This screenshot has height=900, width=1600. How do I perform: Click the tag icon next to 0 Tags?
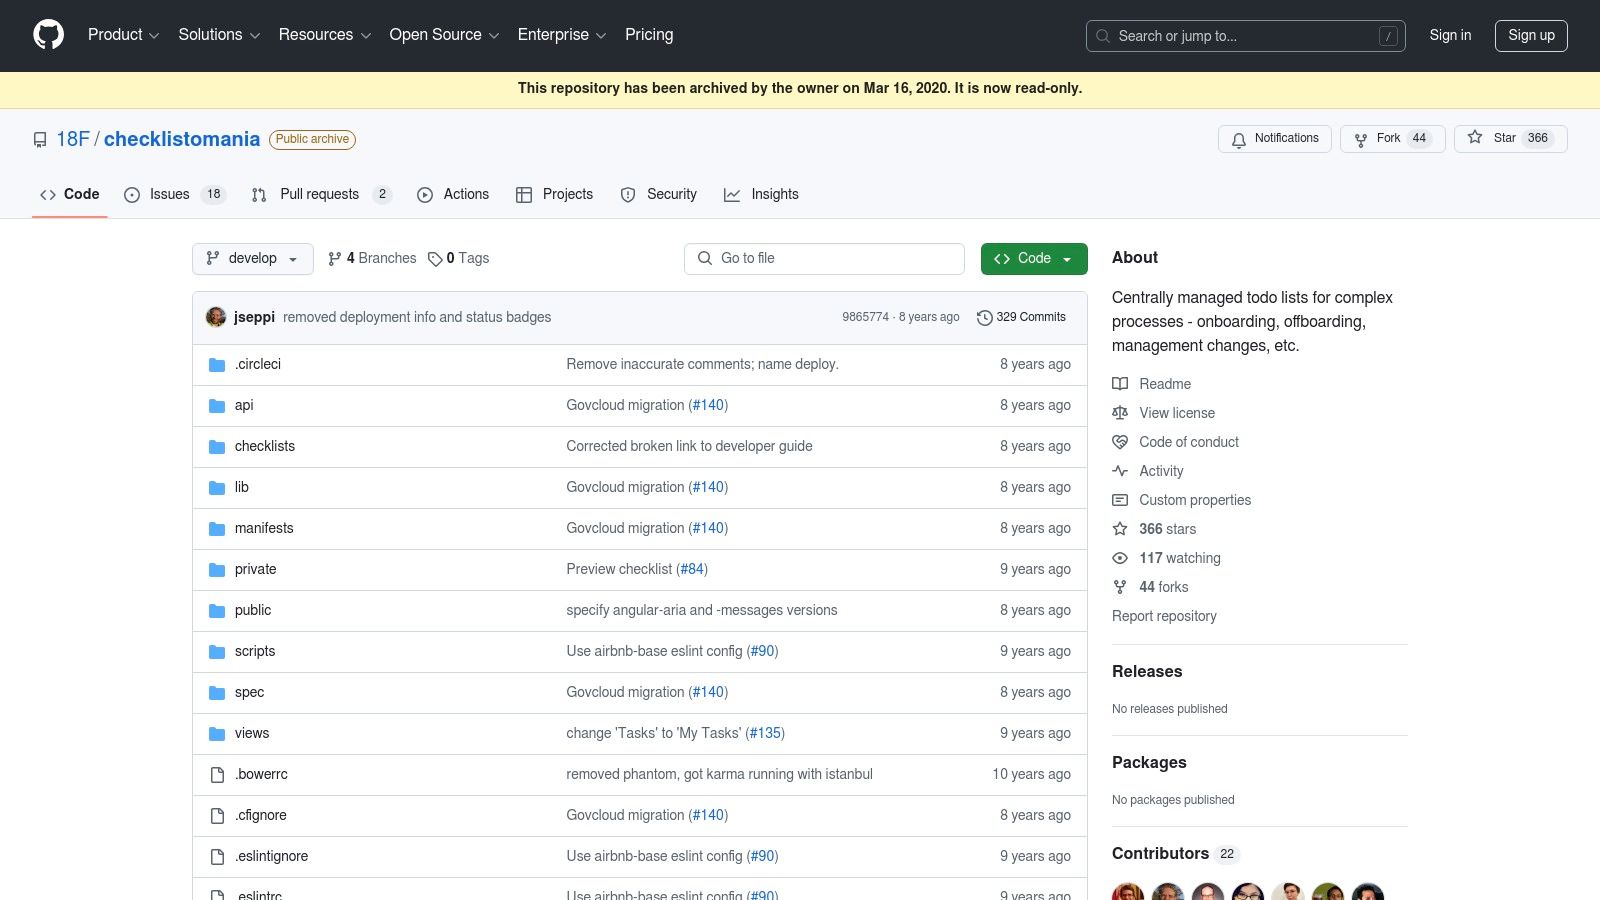click(x=435, y=259)
